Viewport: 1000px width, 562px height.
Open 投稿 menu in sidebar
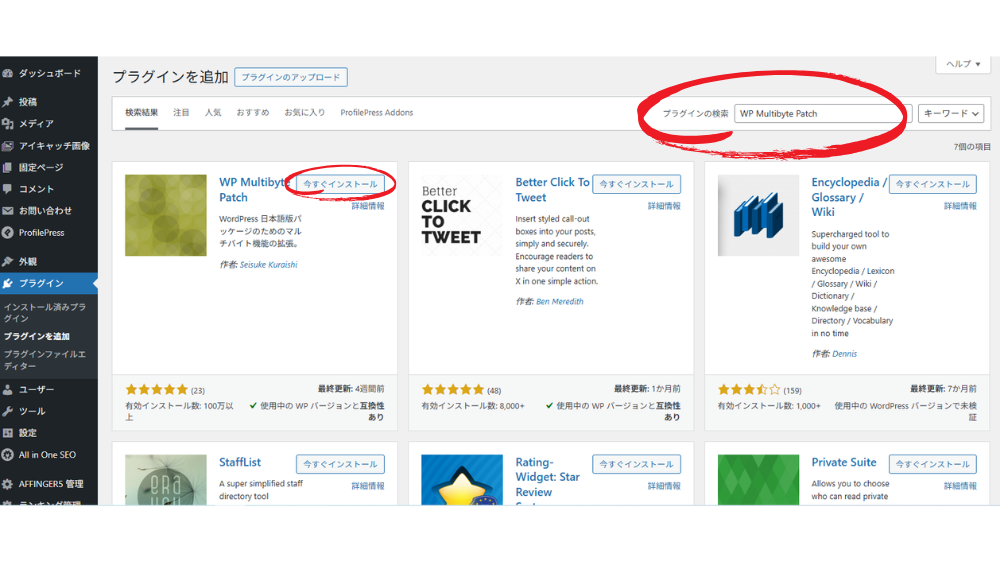[27, 102]
